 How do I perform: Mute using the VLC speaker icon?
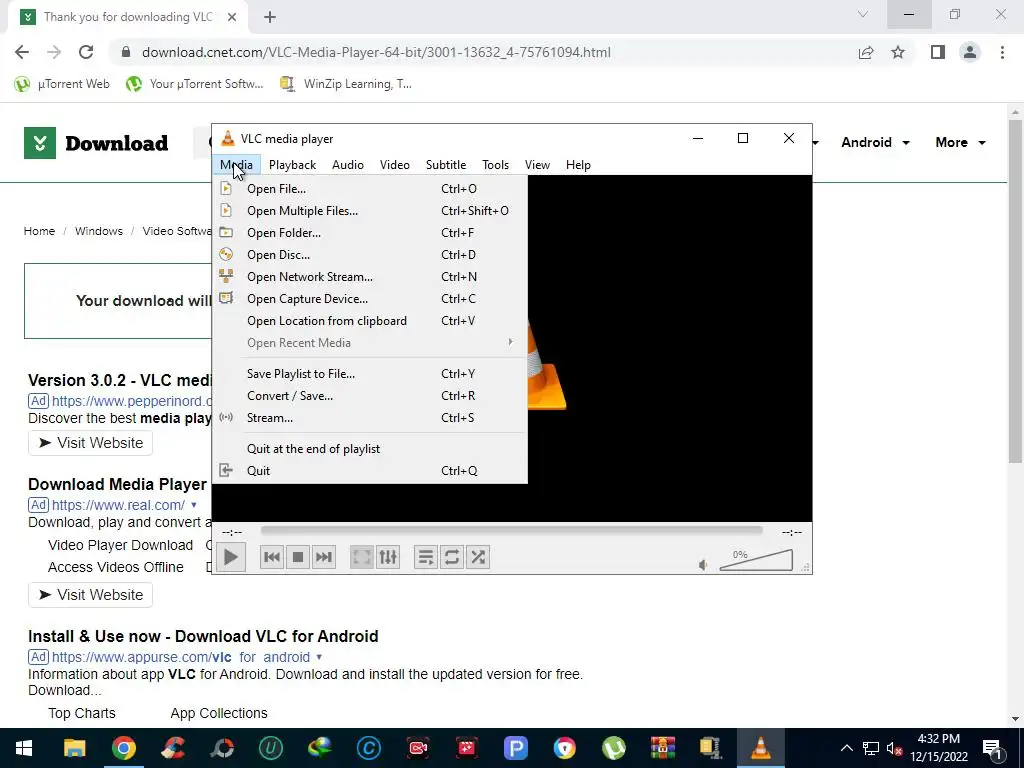703,565
